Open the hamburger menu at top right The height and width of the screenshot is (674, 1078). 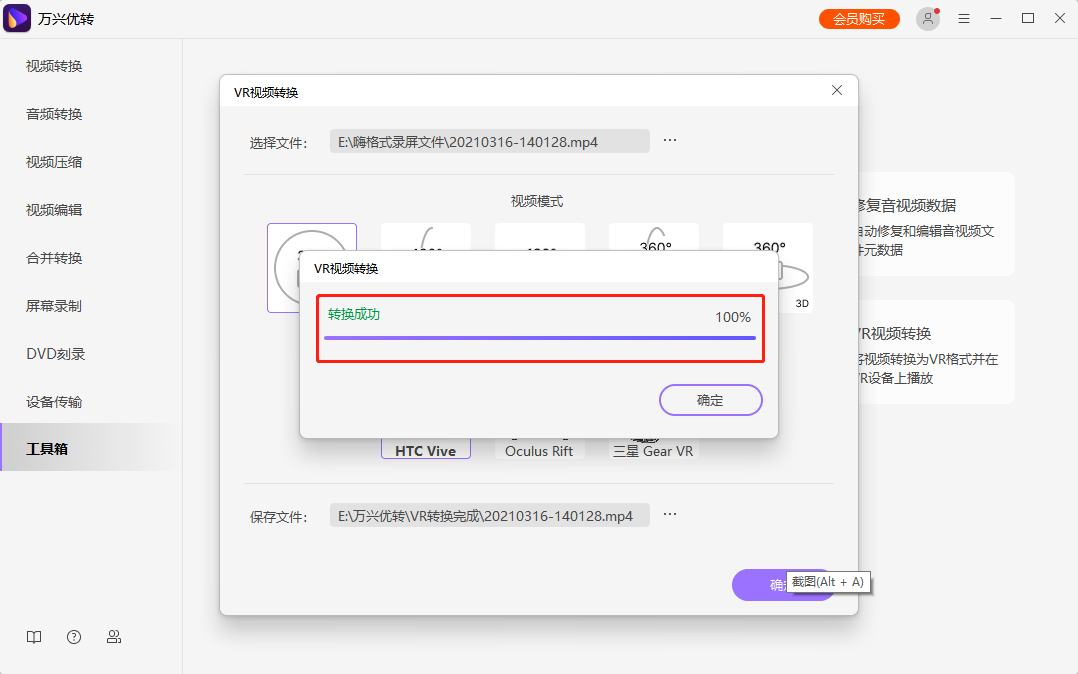(x=964, y=18)
